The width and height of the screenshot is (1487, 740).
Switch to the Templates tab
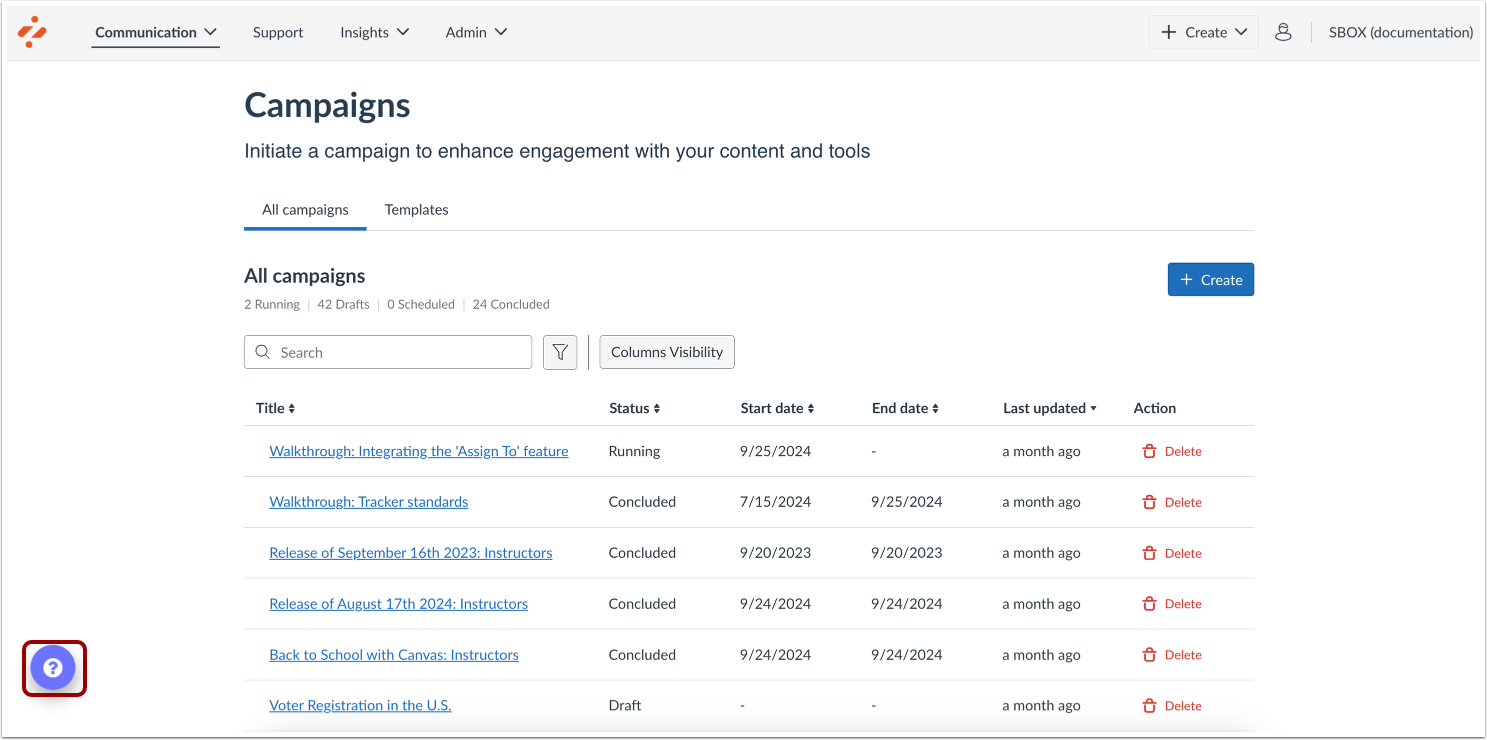pos(416,210)
